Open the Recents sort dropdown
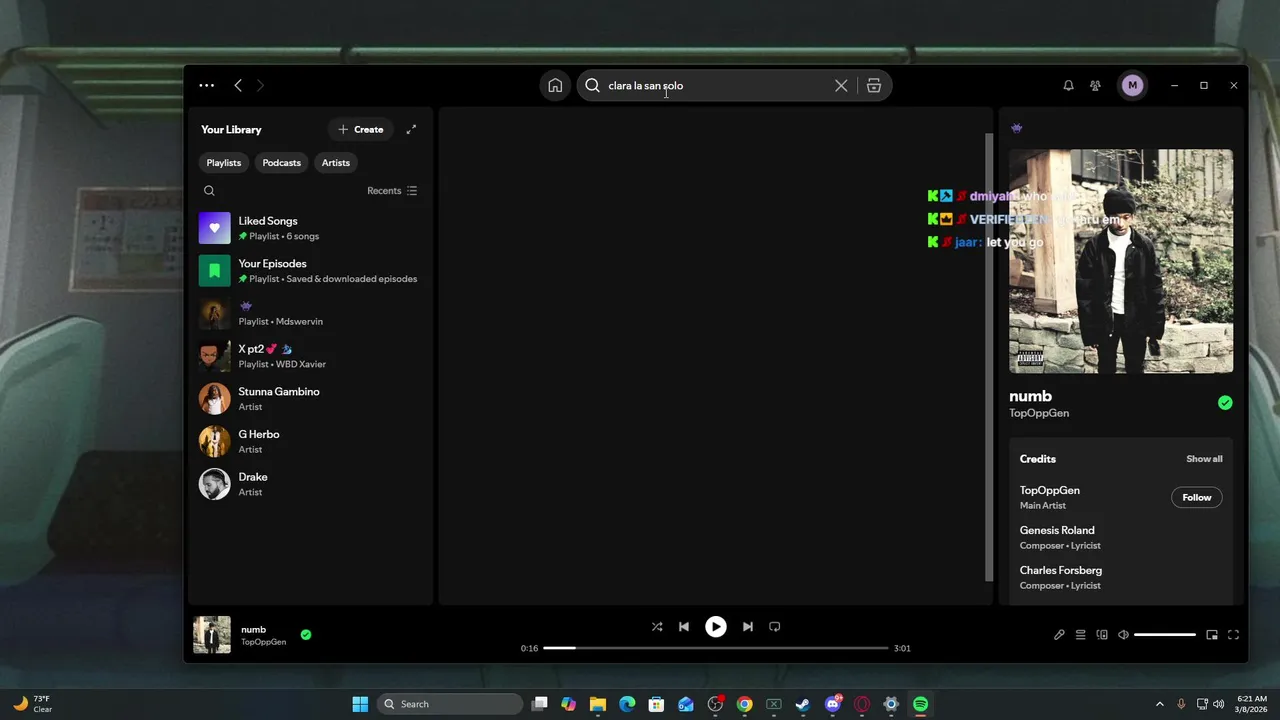 coord(392,190)
